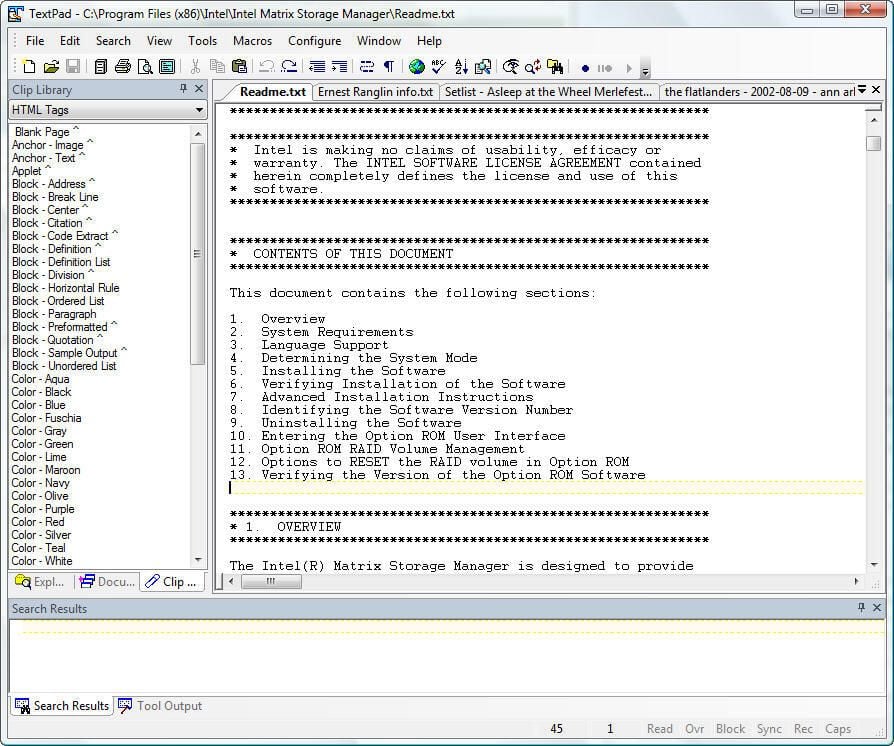Select Color - Navy clip item

click(40, 483)
